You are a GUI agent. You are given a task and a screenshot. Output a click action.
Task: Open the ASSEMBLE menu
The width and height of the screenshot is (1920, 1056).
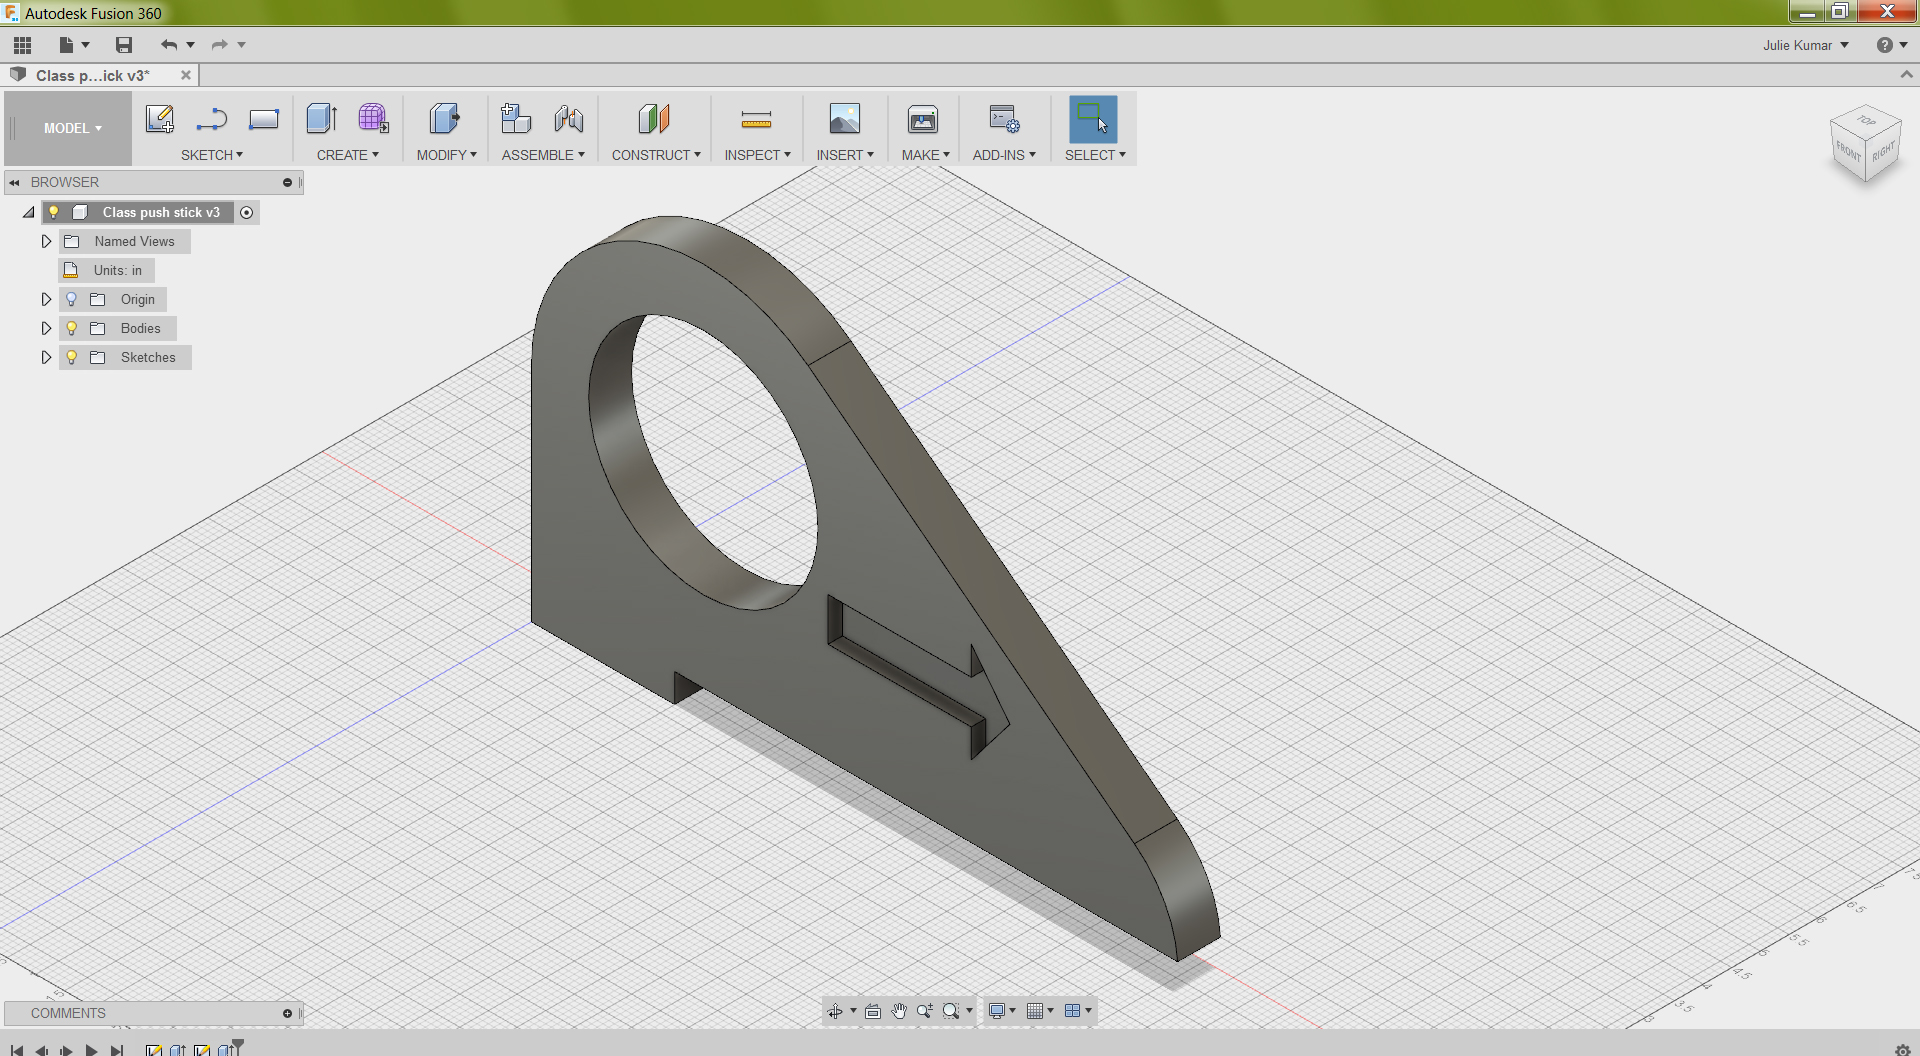[x=543, y=155]
